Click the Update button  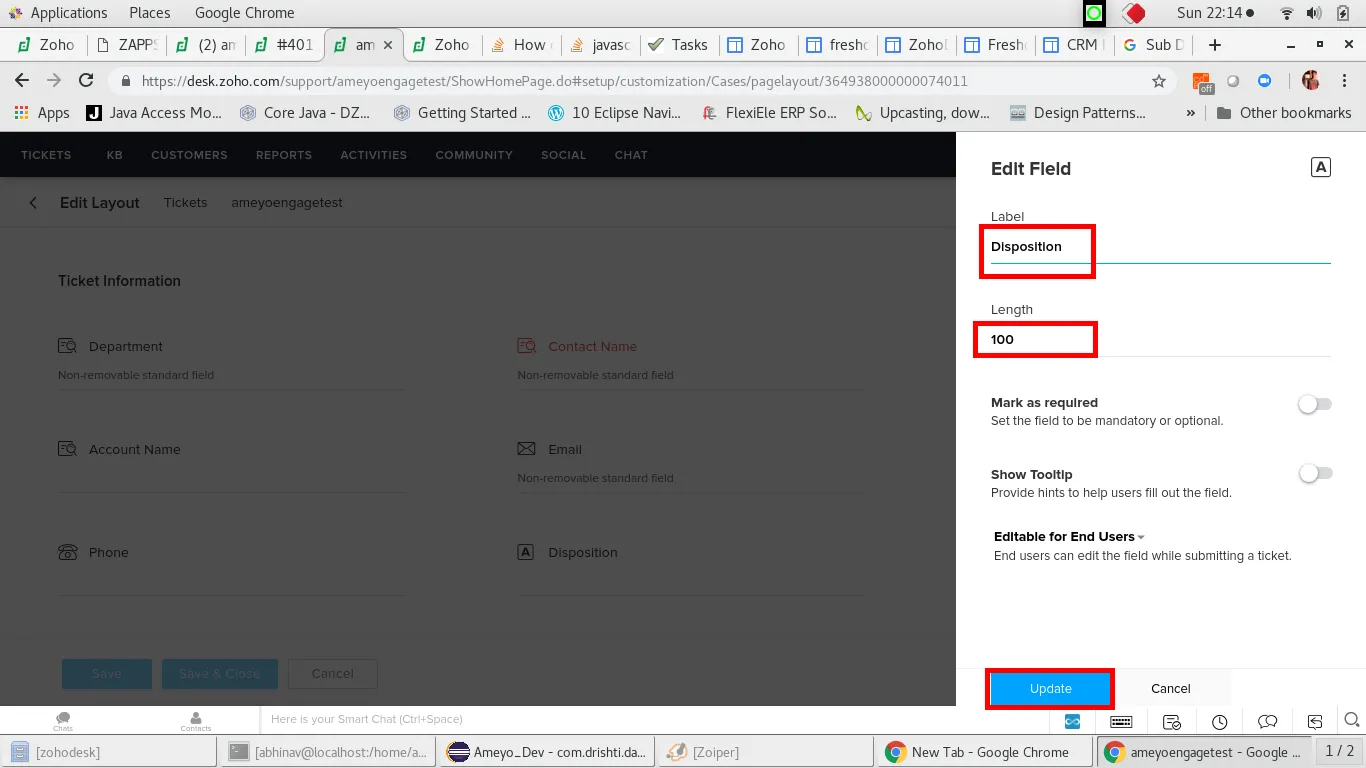(1050, 689)
